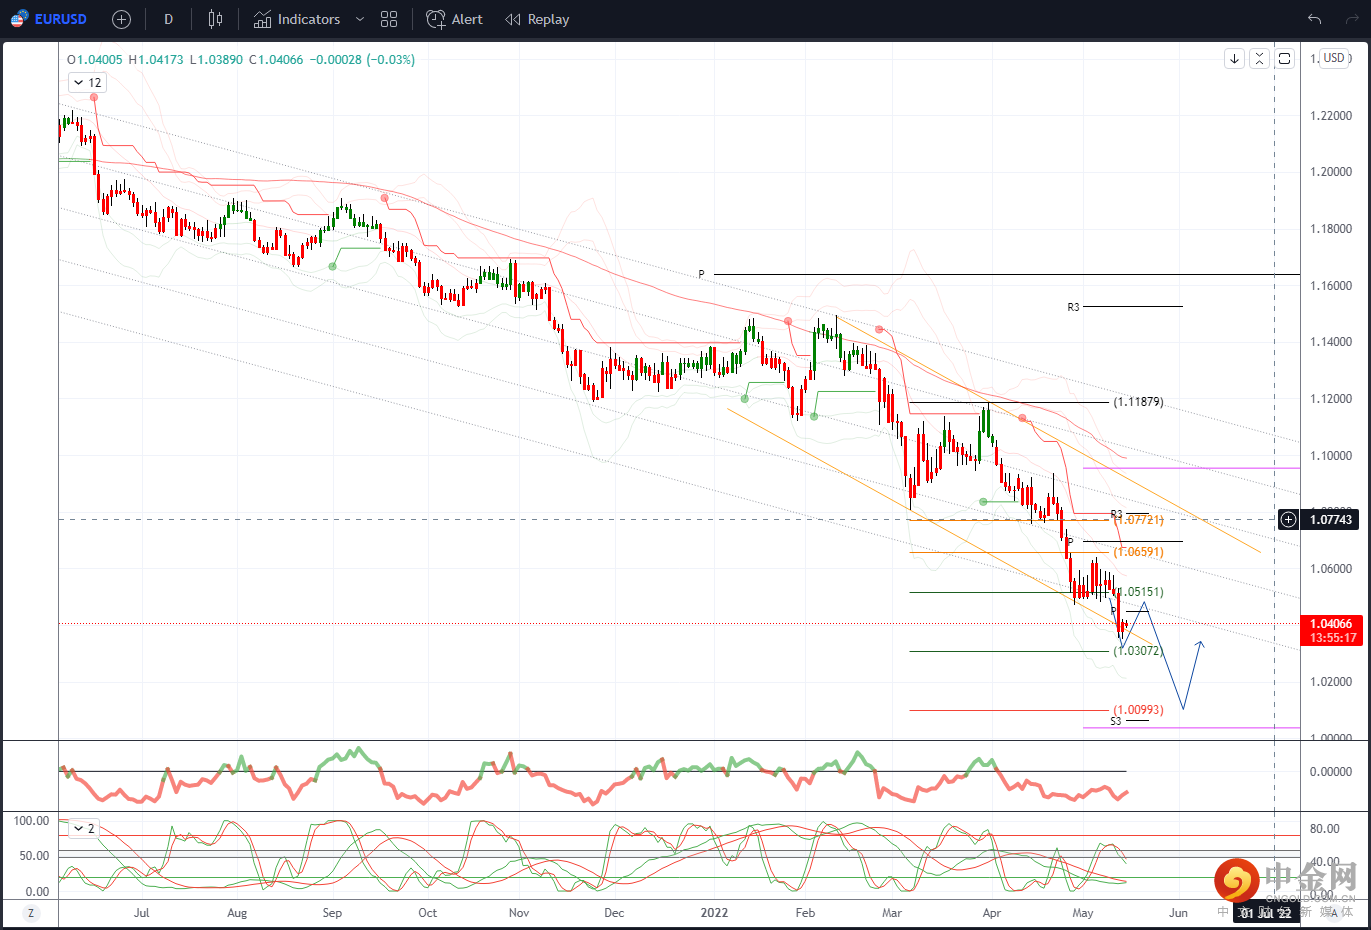The width and height of the screenshot is (1371, 930).
Task: Click Oct on the time axis
Action: (x=427, y=913)
